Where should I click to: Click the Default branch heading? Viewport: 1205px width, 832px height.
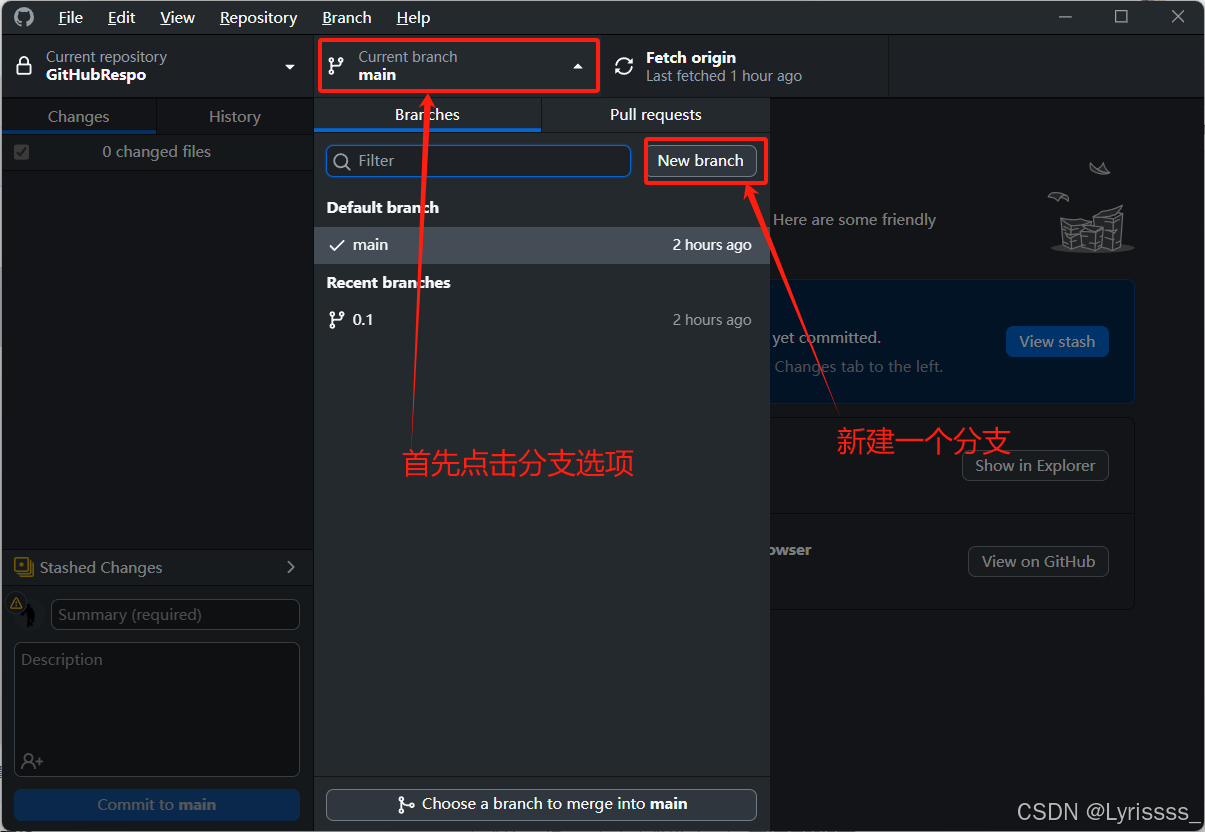tap(383, 208)
